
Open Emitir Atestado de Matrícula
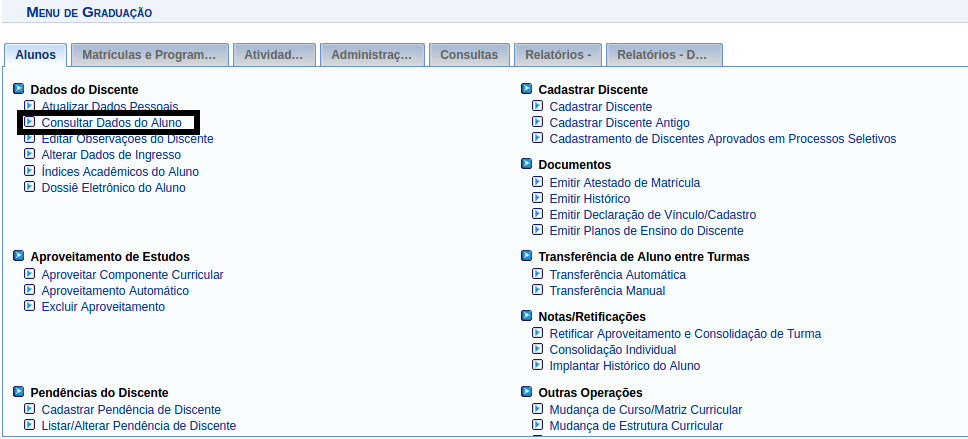(624, 183)
